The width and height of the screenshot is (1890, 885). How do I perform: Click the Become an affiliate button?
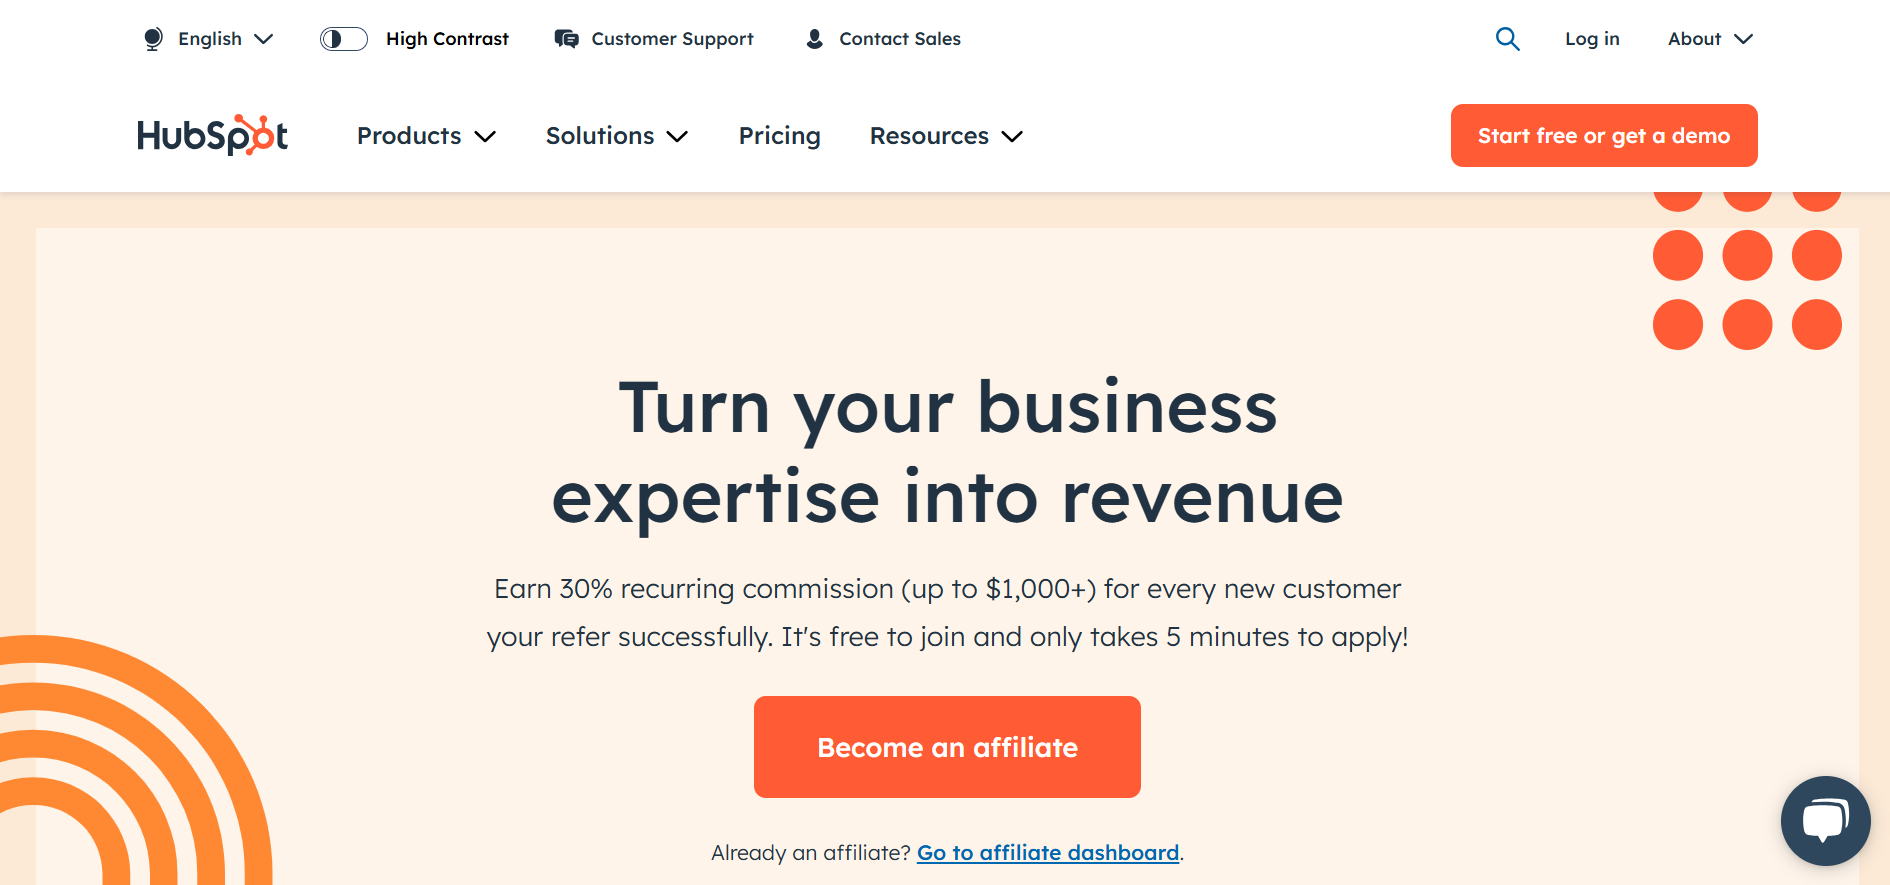[947, 747]
